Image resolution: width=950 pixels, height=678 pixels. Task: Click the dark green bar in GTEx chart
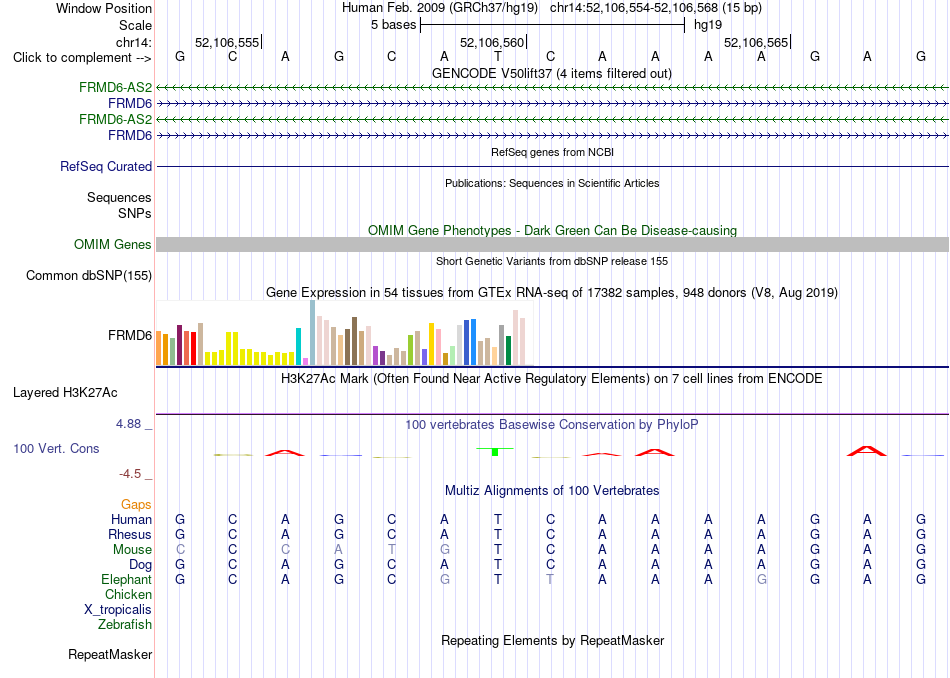tap(509, 350)
